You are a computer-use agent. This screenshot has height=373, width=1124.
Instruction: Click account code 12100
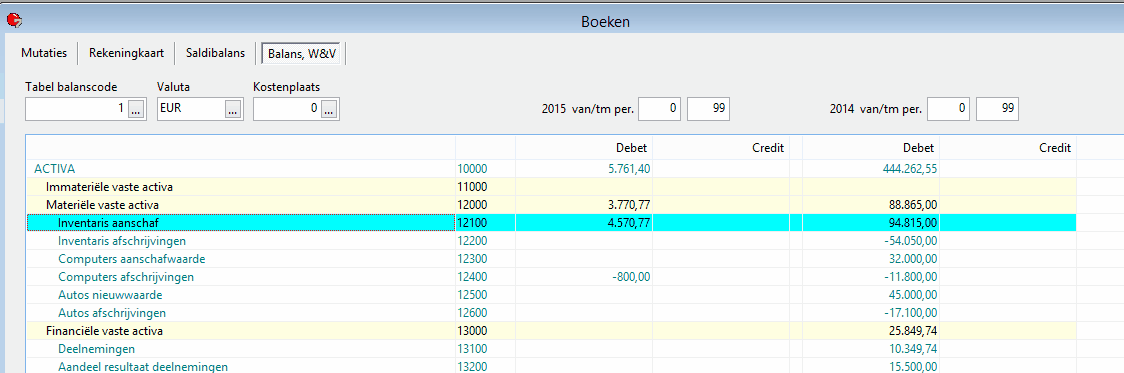pyautogui.click(x=472, y=223)
